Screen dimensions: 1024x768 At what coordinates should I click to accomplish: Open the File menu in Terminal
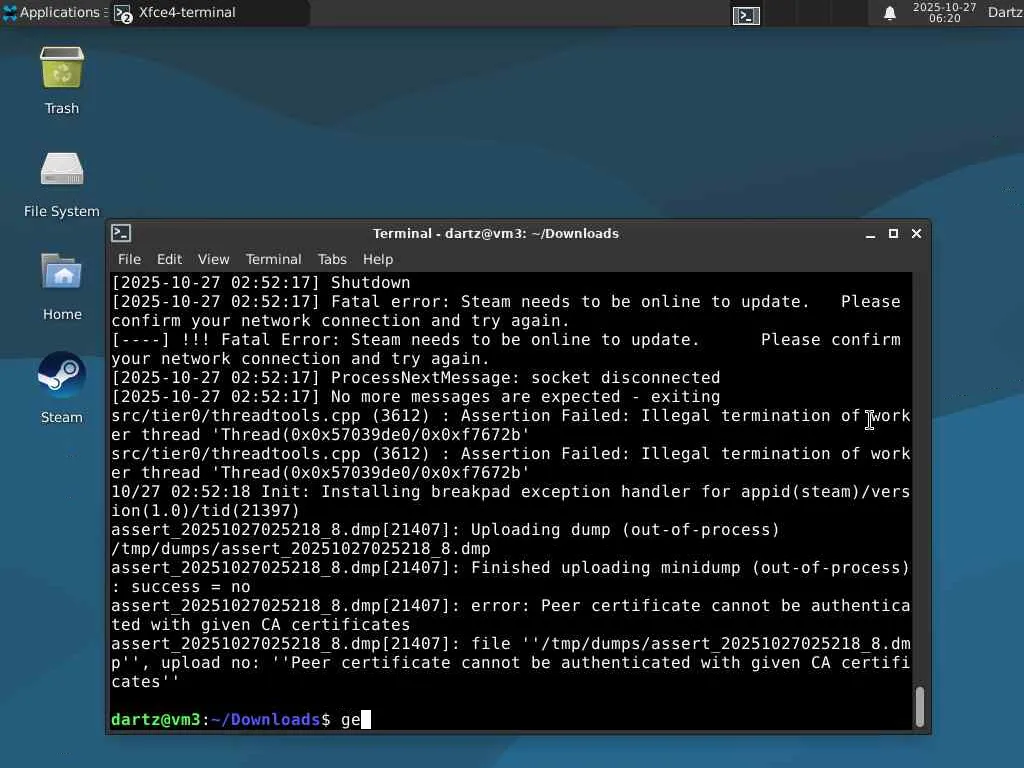point(129,259)
